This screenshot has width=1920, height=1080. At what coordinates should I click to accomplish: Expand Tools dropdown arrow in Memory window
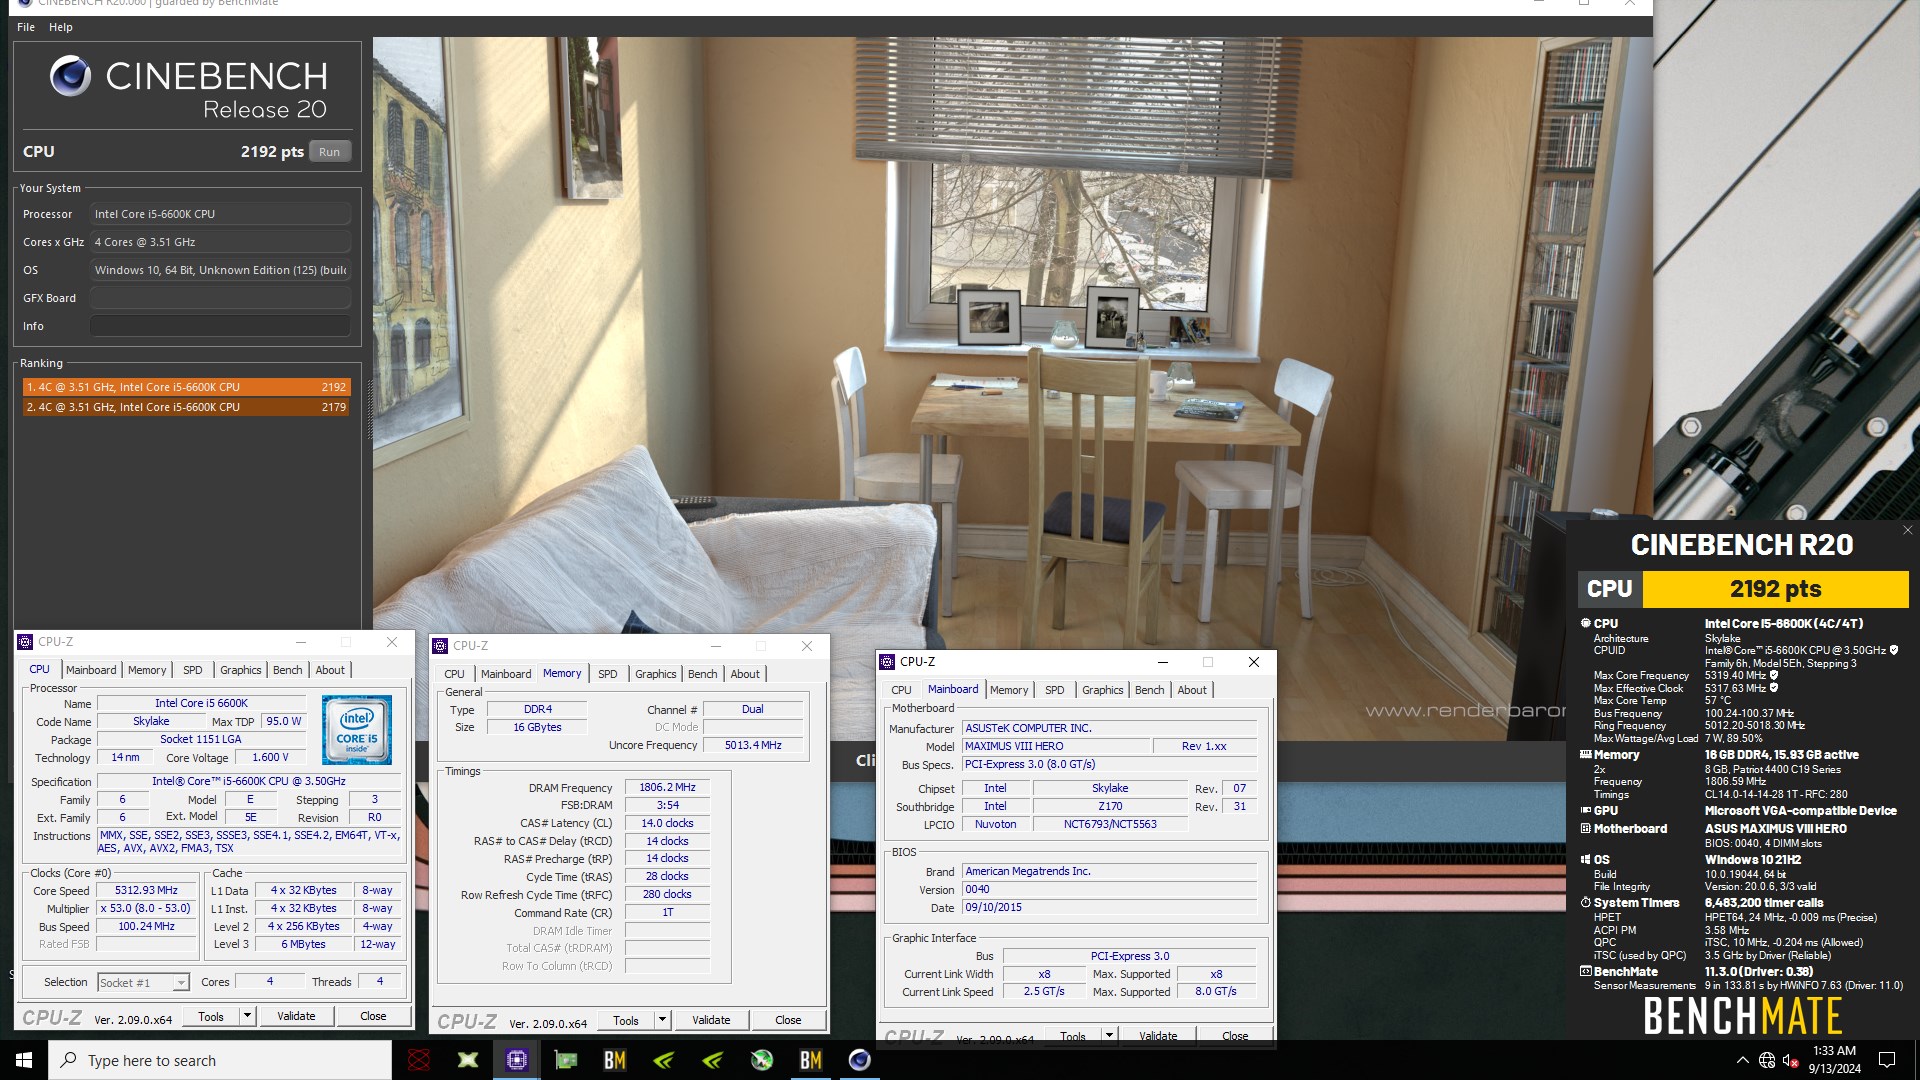[x=662, y=1020]
